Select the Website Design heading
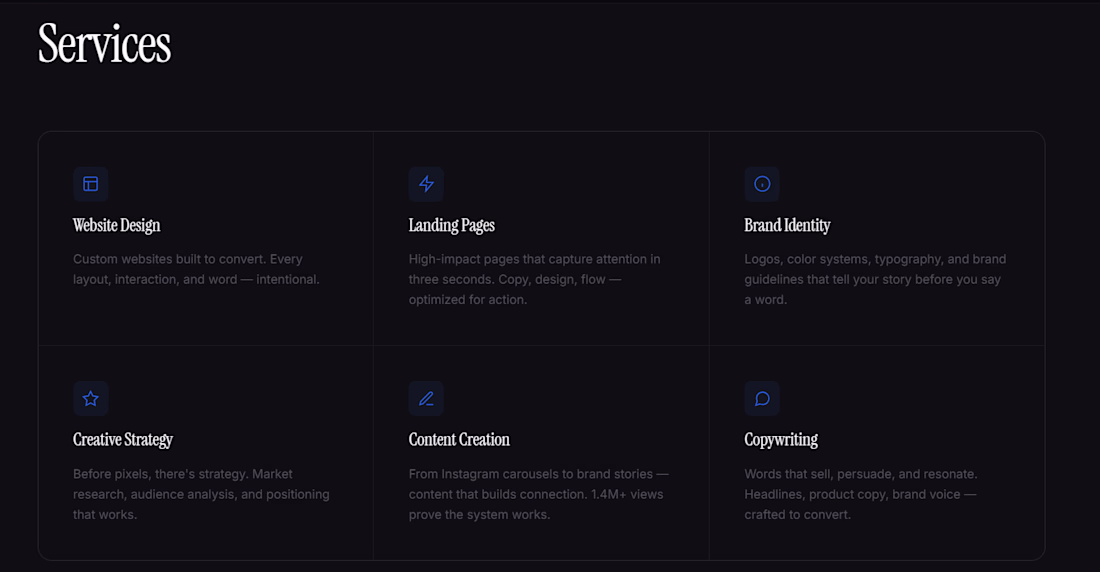Image resolution: width=1100 pixels, height=572 pixels. [x=116, y=225]
